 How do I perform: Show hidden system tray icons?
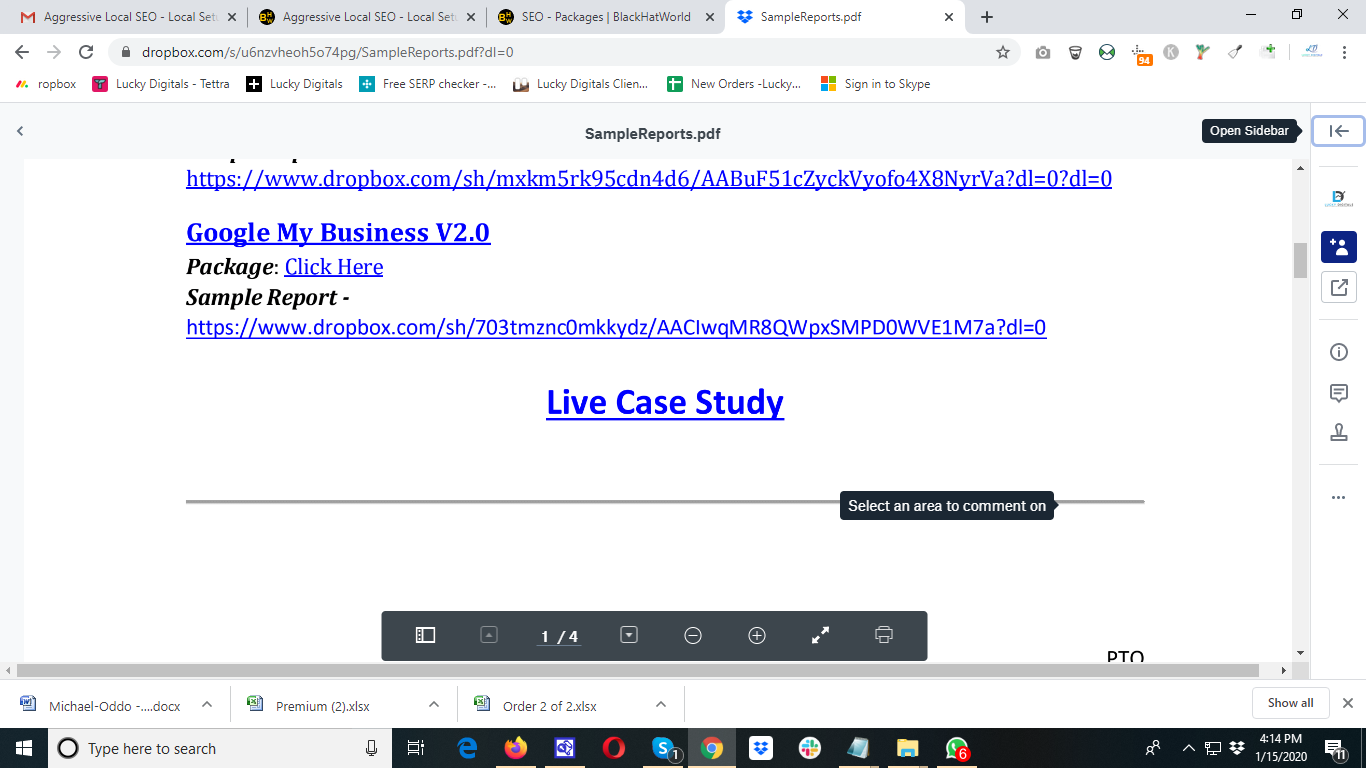tap(1189, 748)
